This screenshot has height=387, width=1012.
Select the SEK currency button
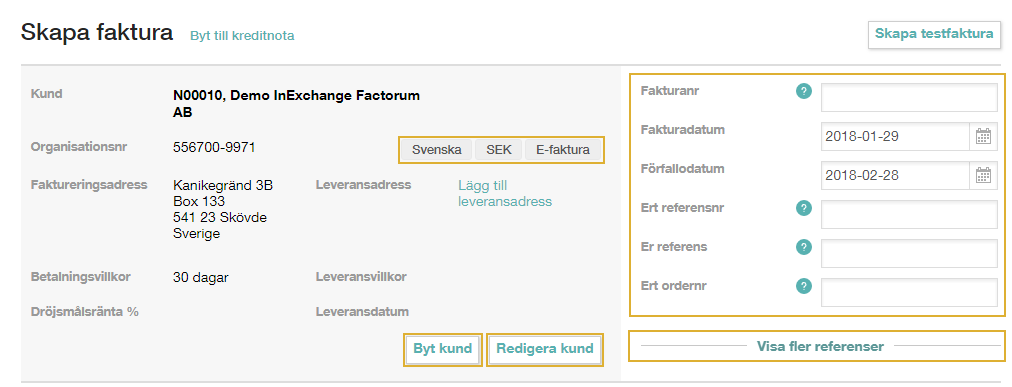coord(499,150)
